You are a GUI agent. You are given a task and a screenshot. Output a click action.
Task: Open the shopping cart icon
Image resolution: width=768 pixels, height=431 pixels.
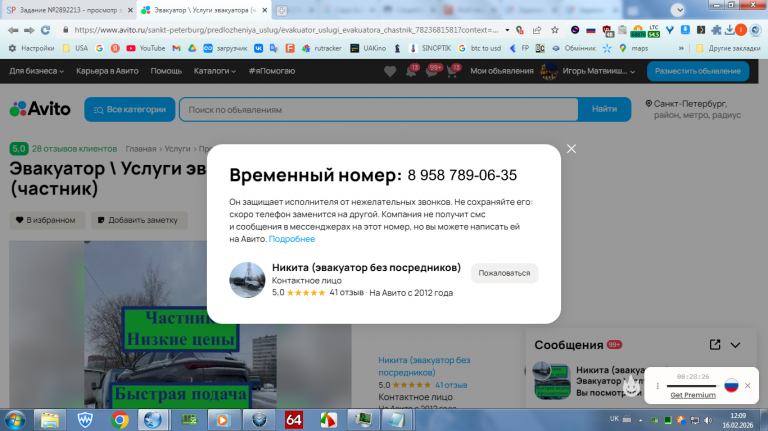(x=453, y=72)
